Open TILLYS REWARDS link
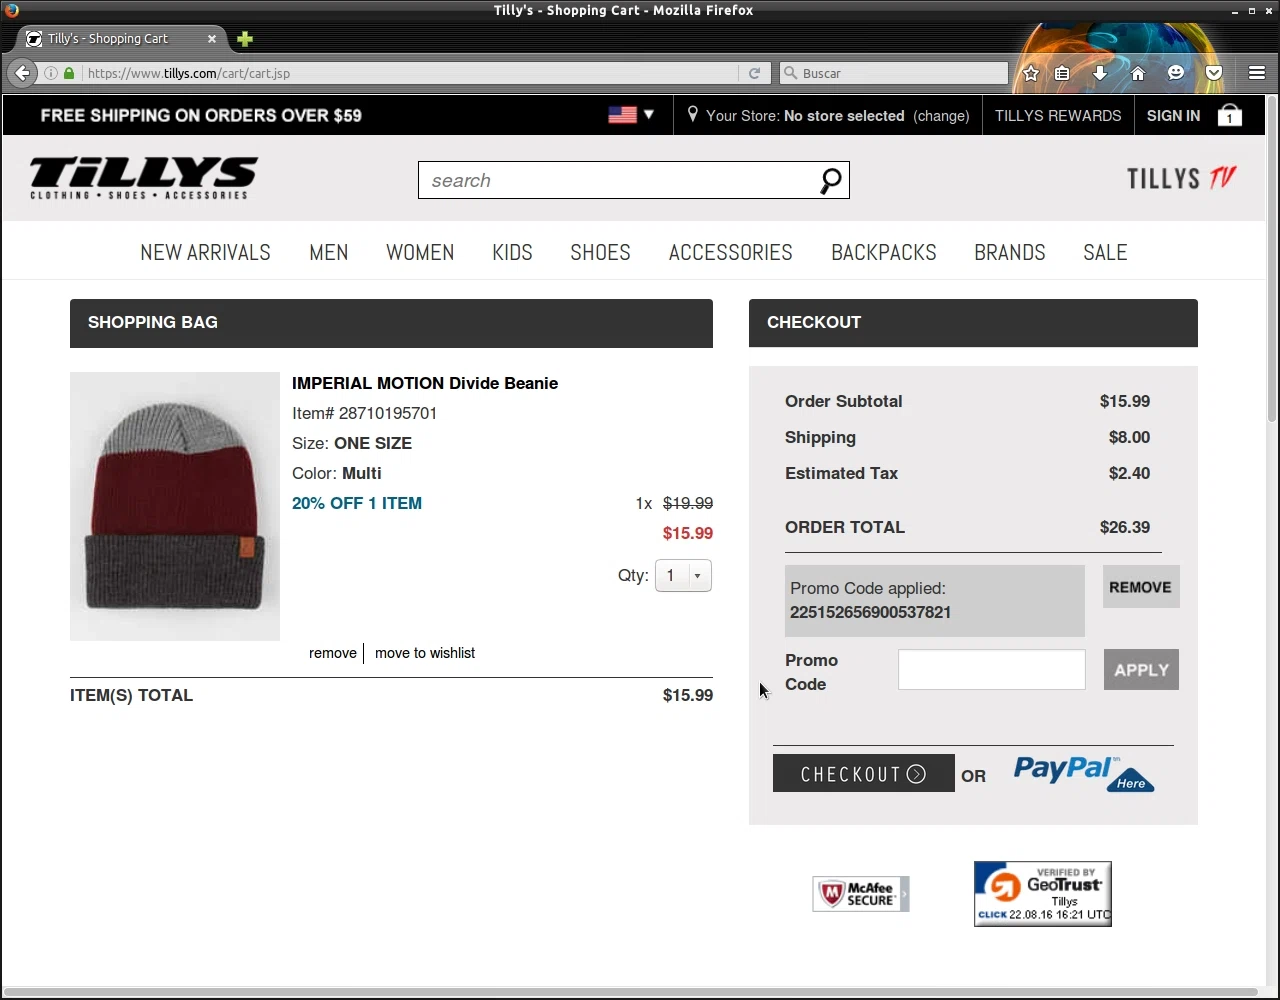 pos(1058,115)
